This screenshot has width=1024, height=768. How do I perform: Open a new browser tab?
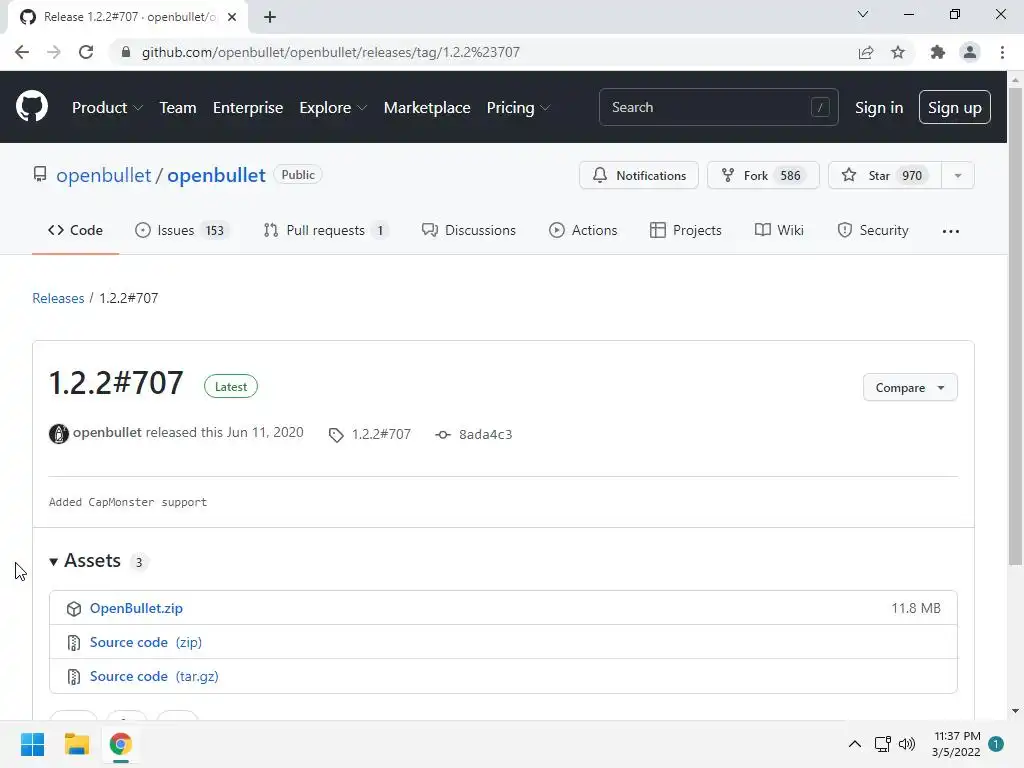click(270, 17)
